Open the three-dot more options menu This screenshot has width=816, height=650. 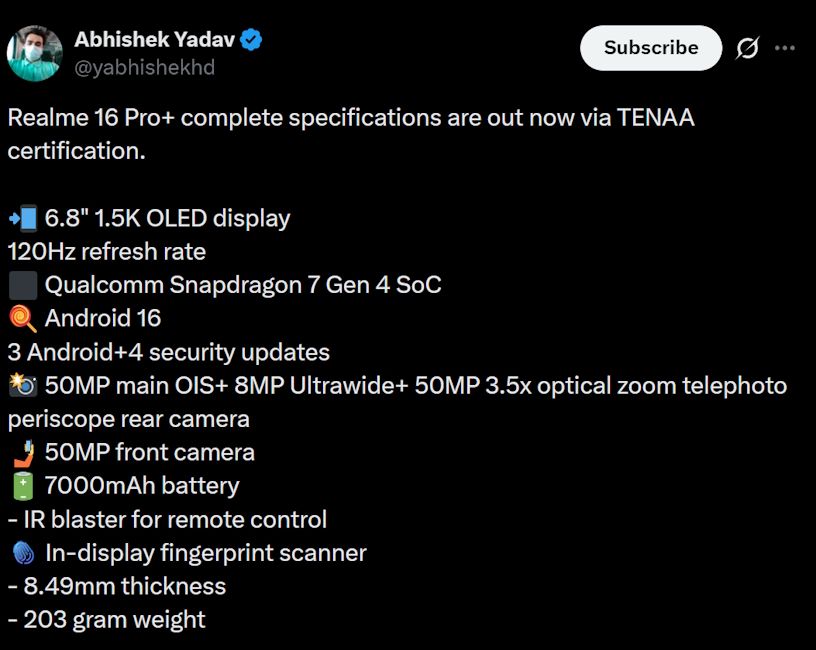[785, 47]
